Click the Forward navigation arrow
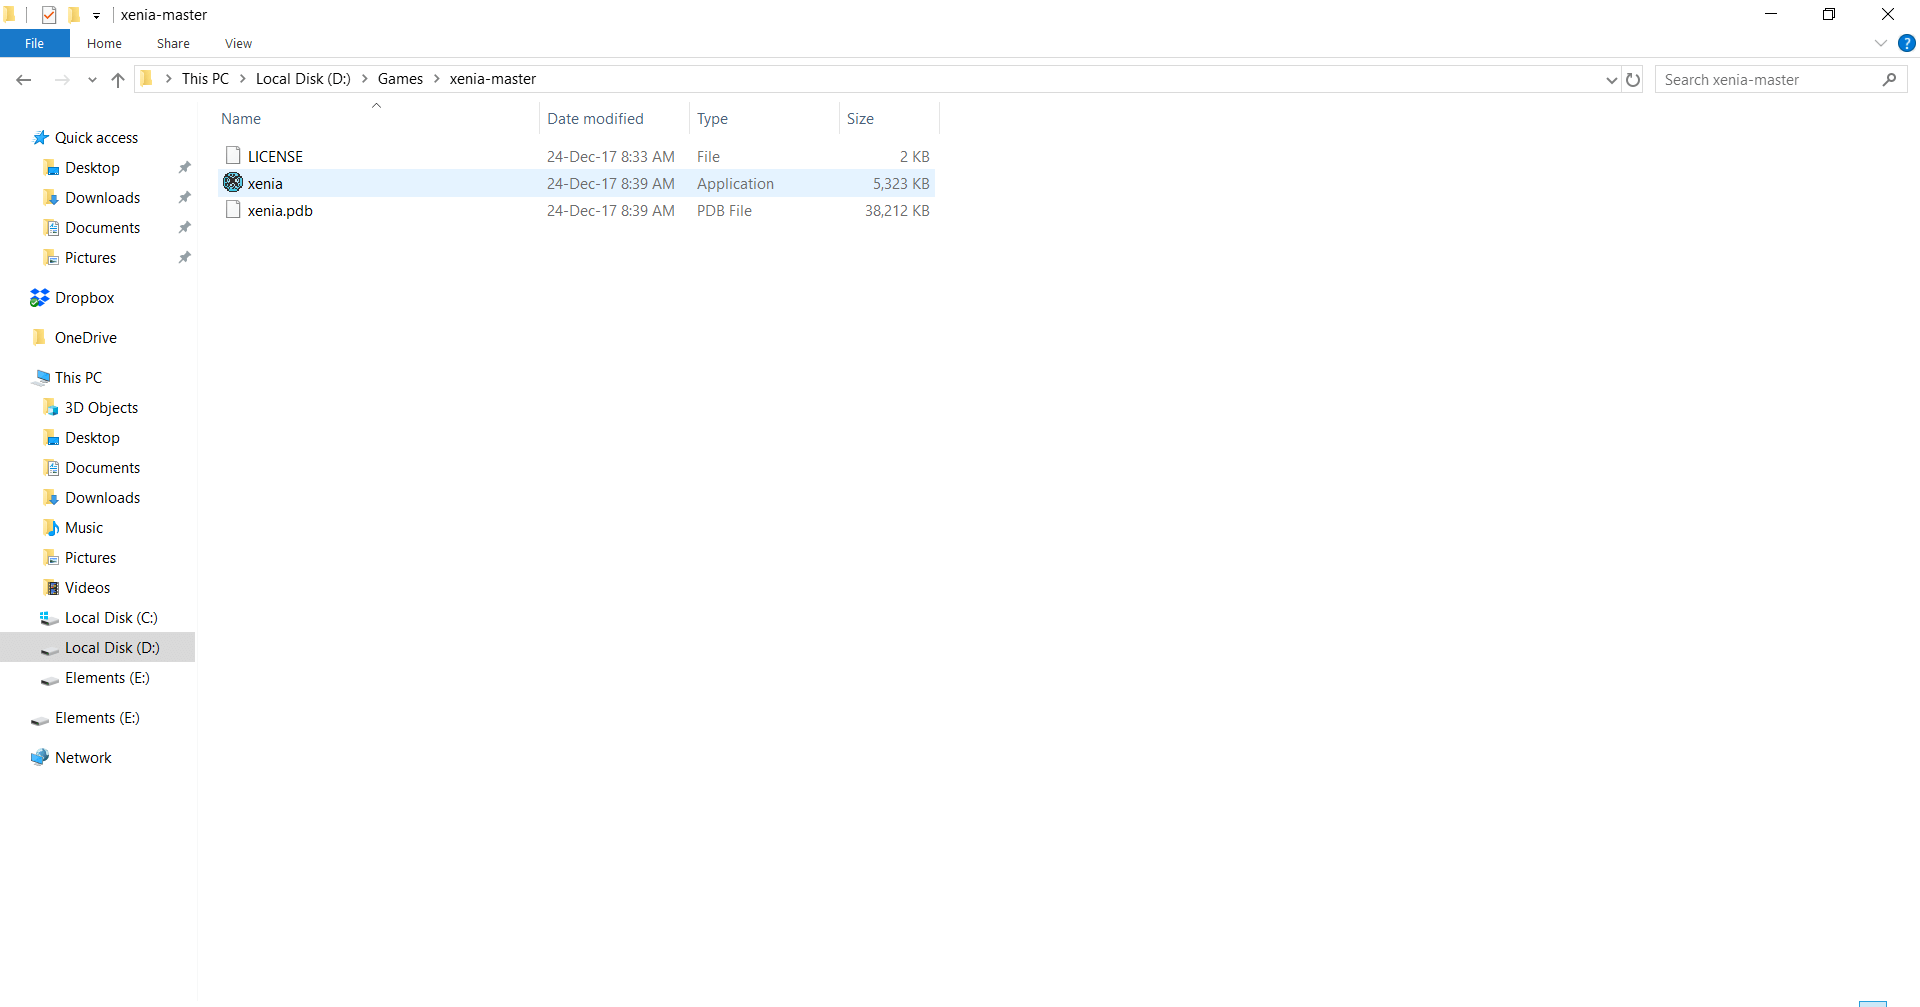 click(62, 80)
